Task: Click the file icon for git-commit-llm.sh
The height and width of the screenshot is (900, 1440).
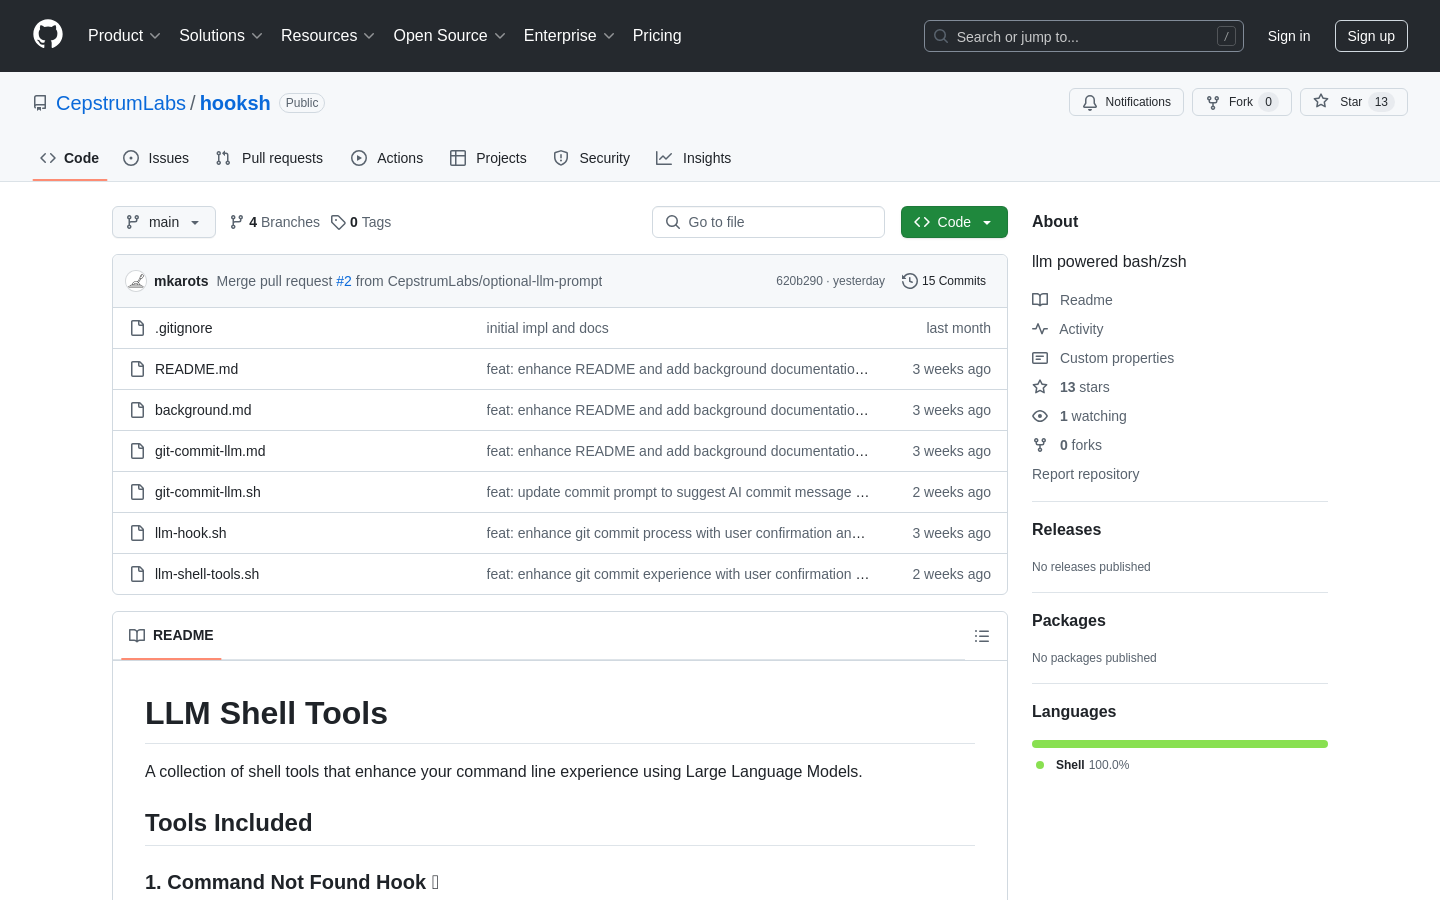Action: pyautogui.click(x=138, y=492)
